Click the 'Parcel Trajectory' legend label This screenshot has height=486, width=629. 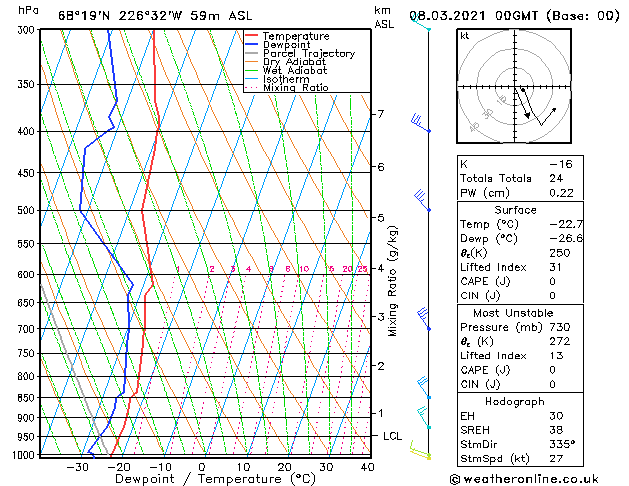point(309,53)
